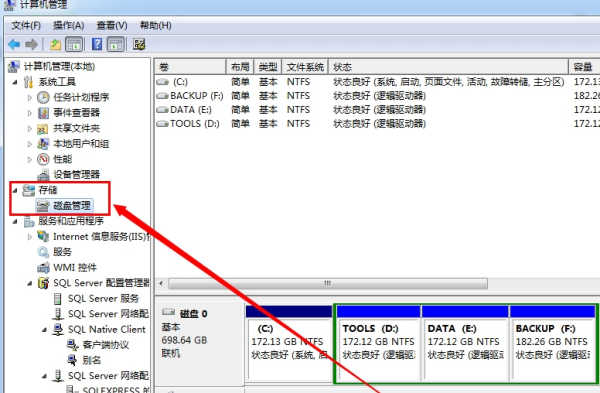Viewport: 600px width, 393px height.
Task: Click the drive icon of the (C:) volume row
Action: [x=162, y=82]
